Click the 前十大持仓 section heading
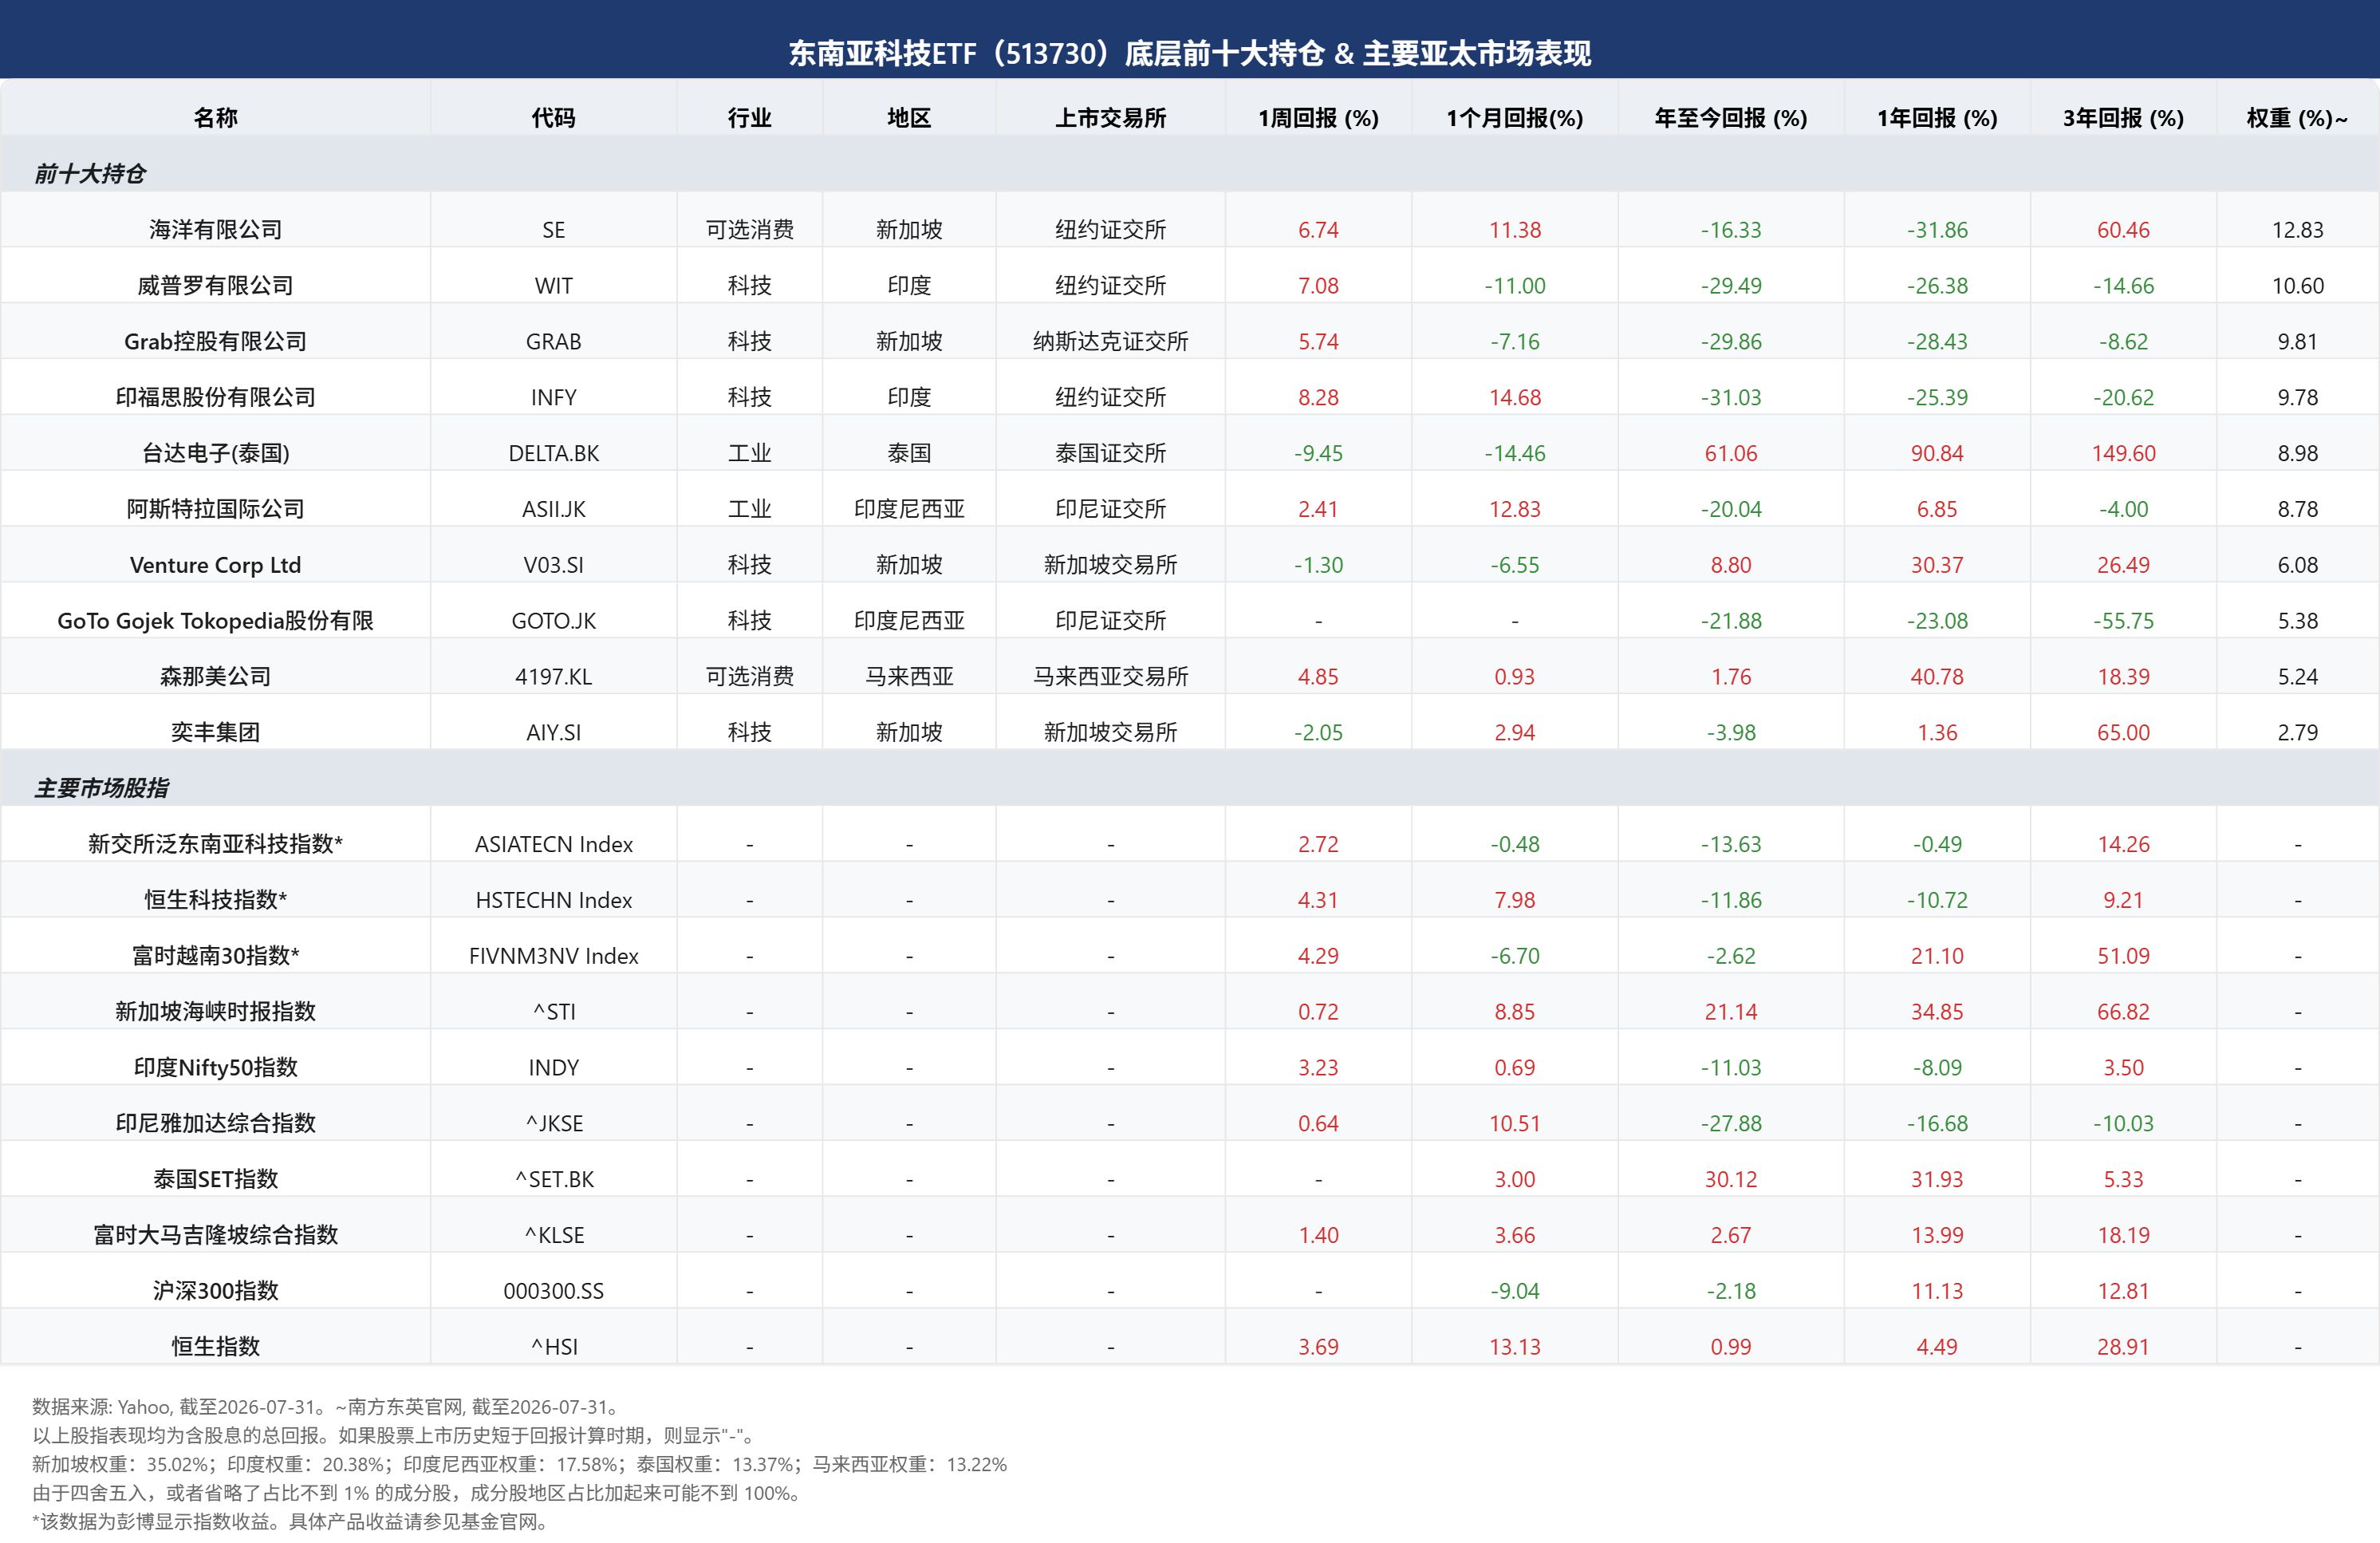The image size is (2380, 1543). (x=90, y=174)
